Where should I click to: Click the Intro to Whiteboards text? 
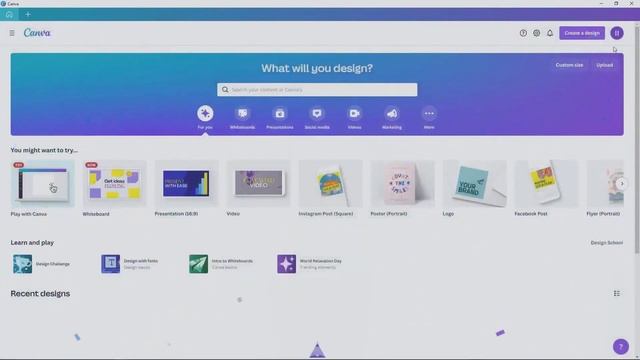click(x=232, y=261)
